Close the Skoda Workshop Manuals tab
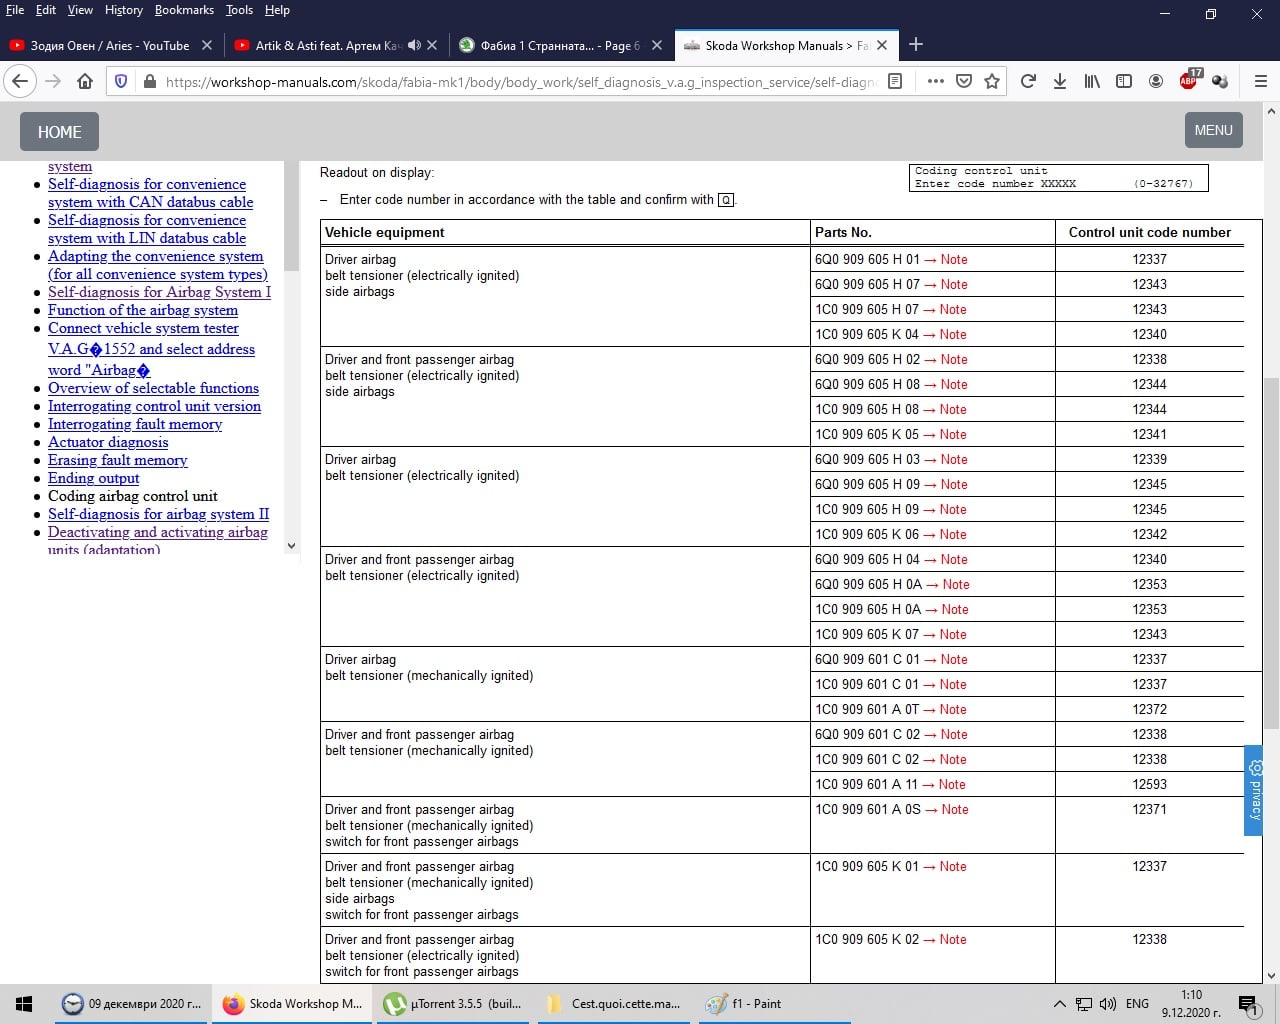1280x1024 pixels. (x=882, y=45)
